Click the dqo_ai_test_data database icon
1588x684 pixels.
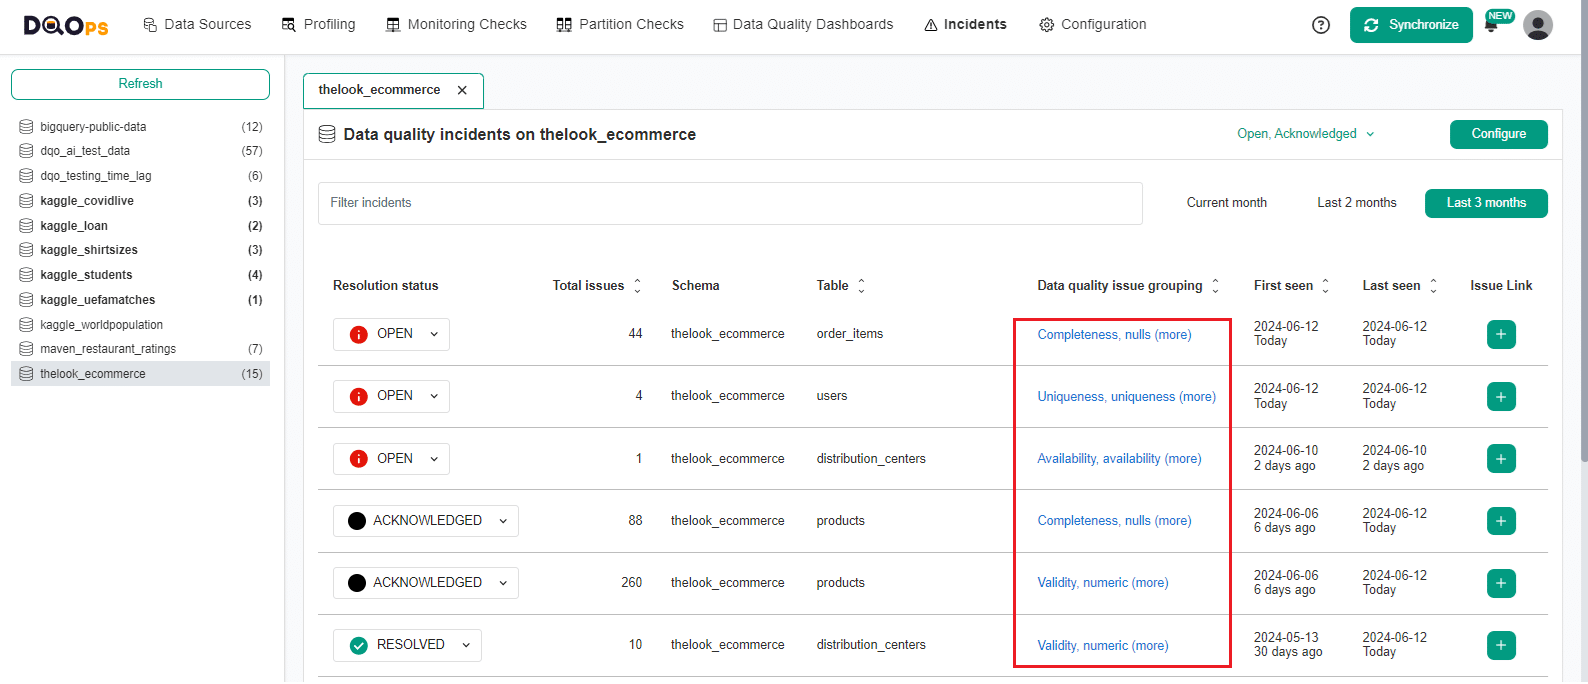coord(26,151)
